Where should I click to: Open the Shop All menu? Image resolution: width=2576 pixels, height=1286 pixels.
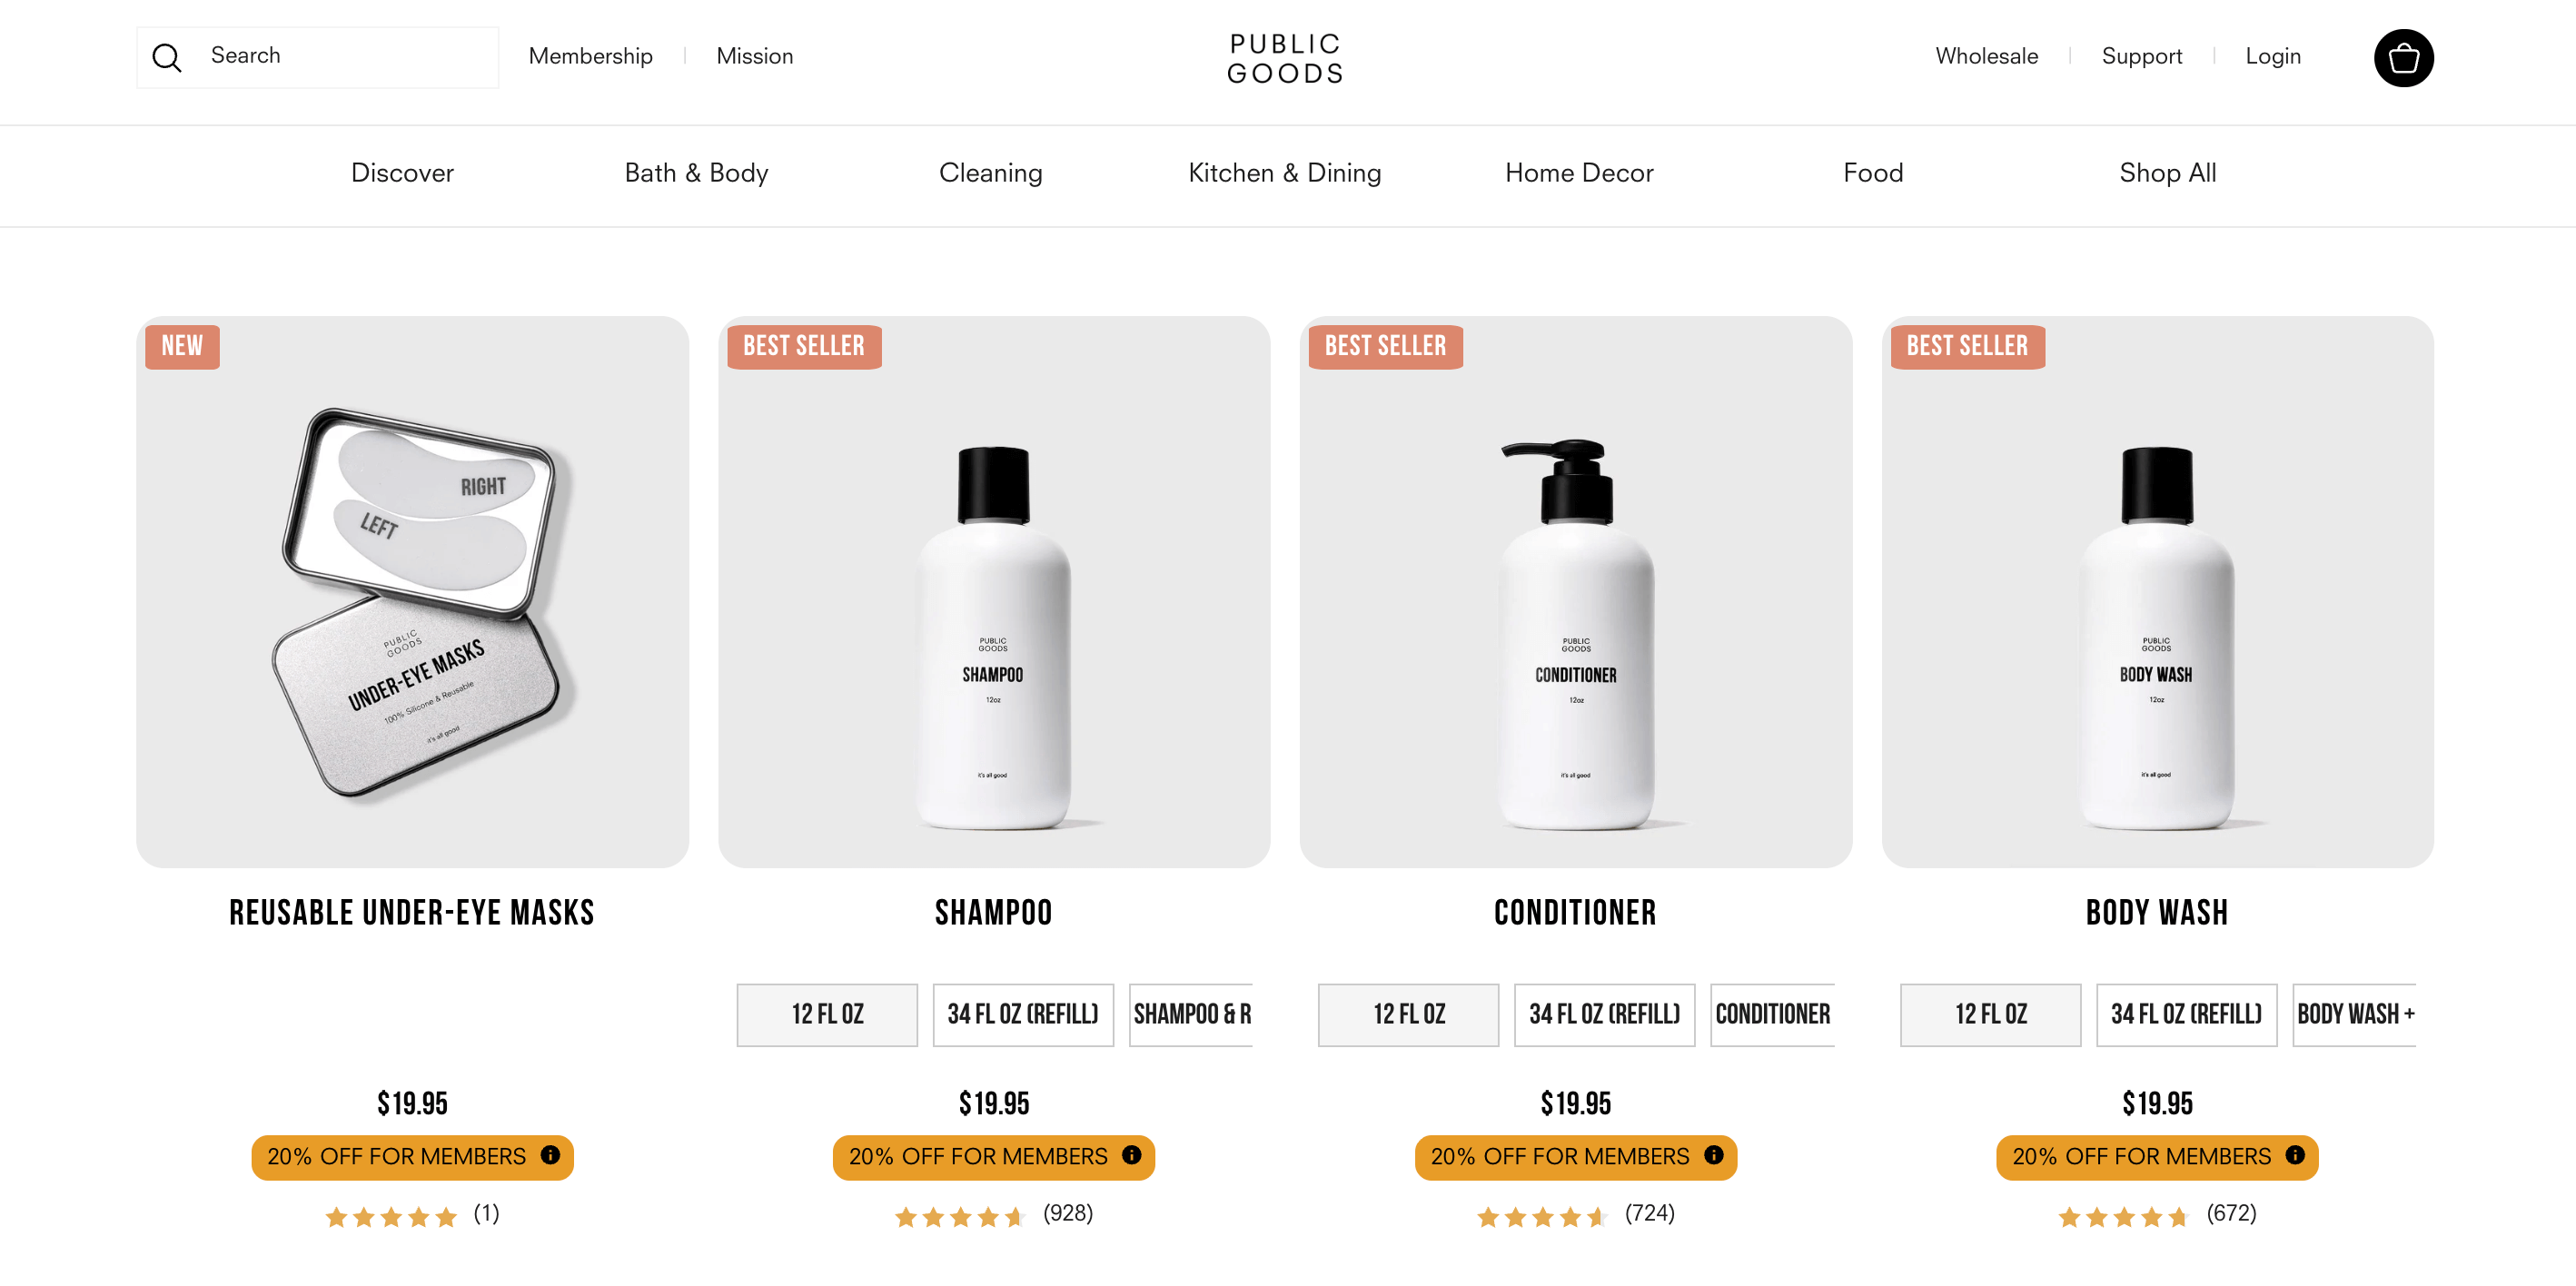2167,173
